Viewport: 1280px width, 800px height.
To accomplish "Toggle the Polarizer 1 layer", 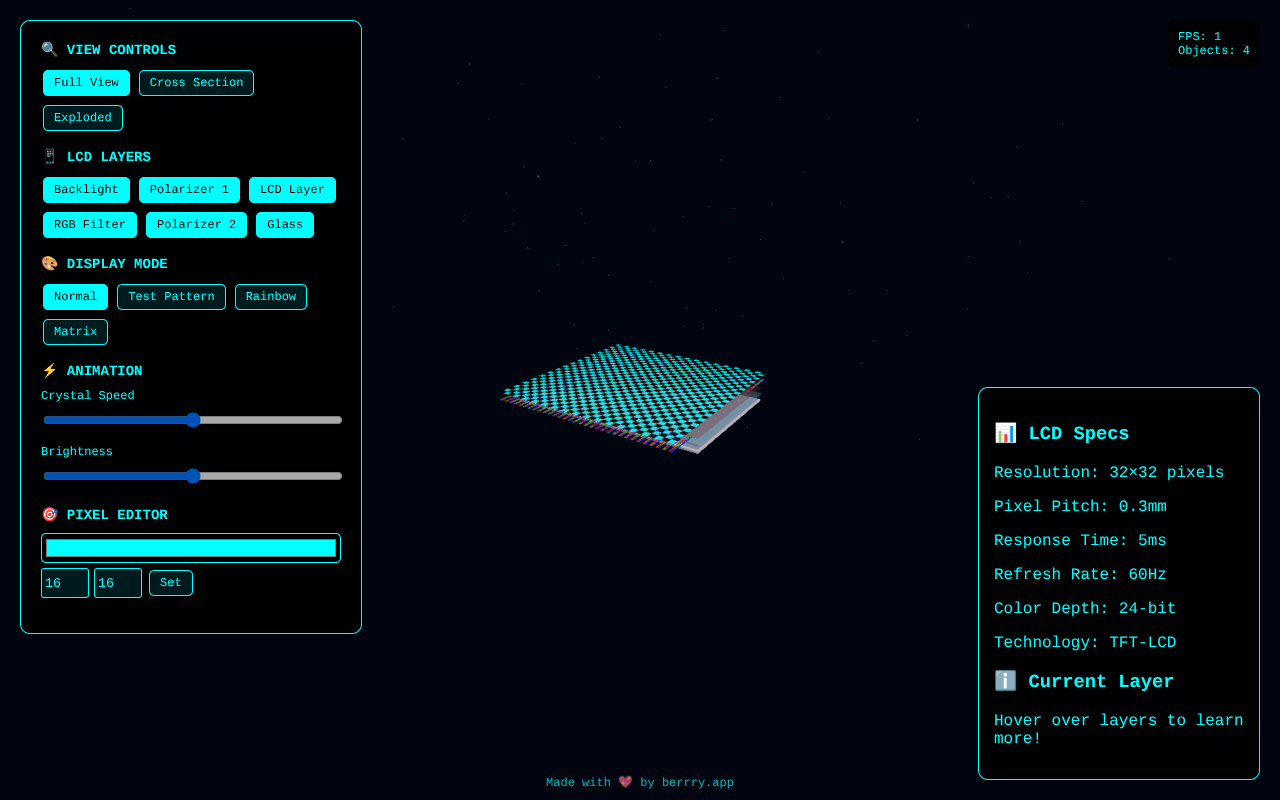I will pos(189,190).
